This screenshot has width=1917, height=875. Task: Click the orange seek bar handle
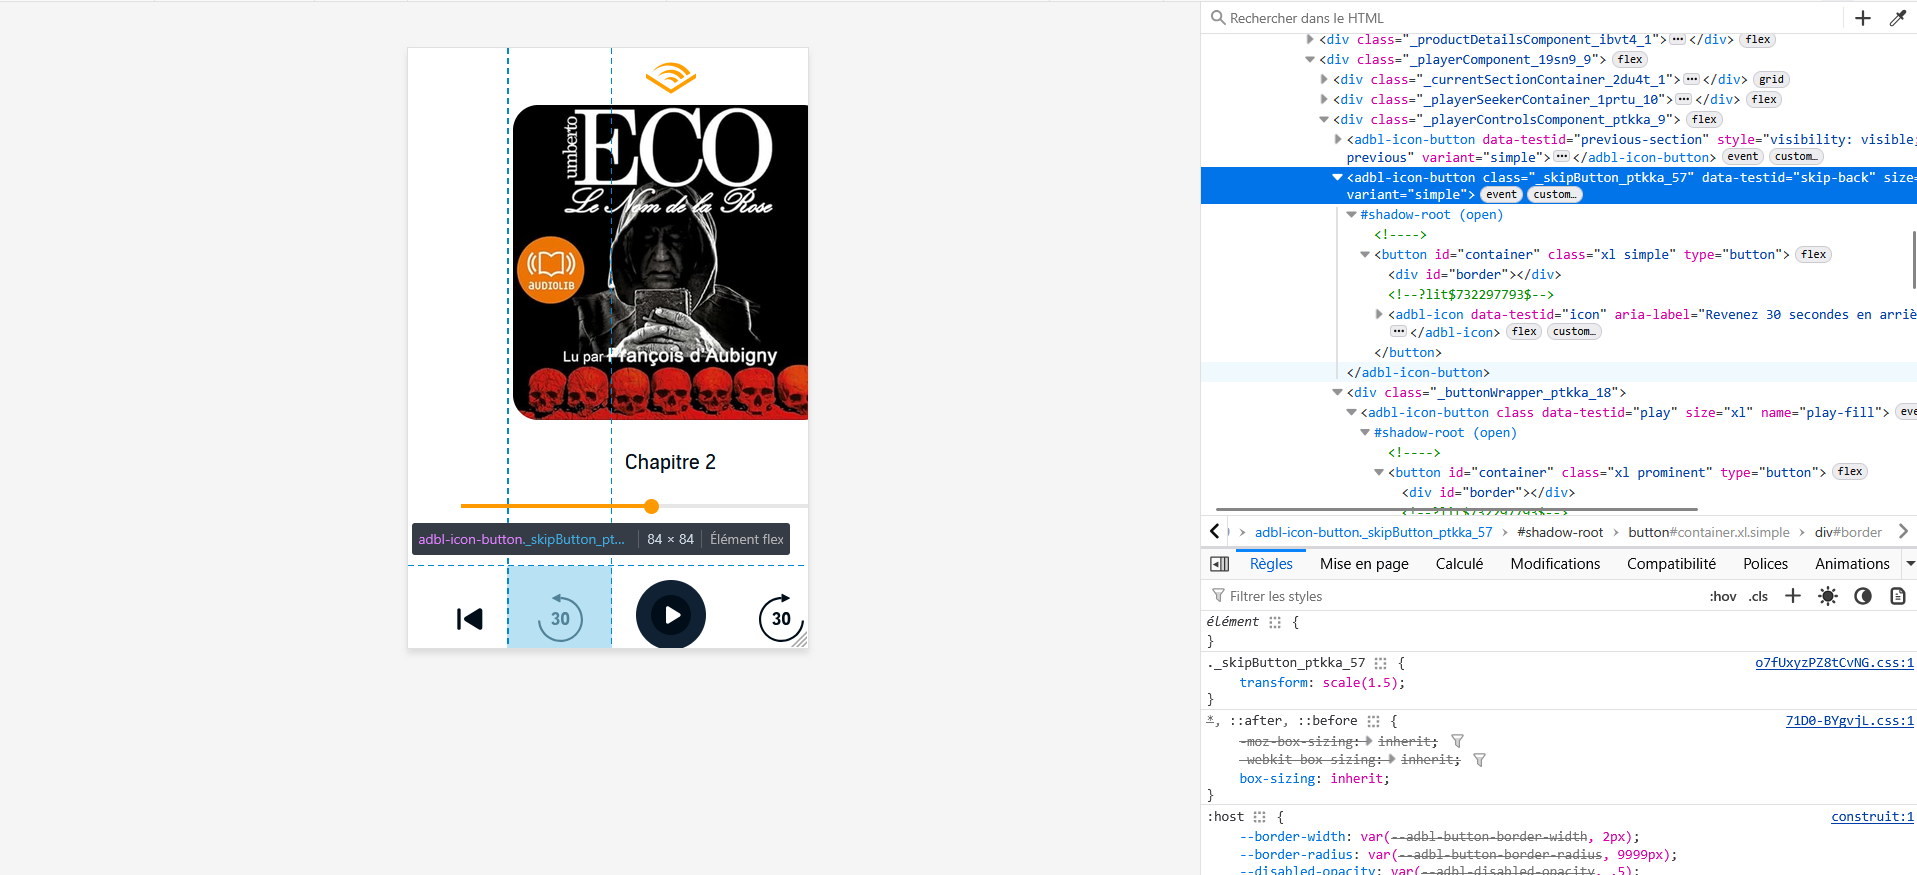(x=652, y=506)
